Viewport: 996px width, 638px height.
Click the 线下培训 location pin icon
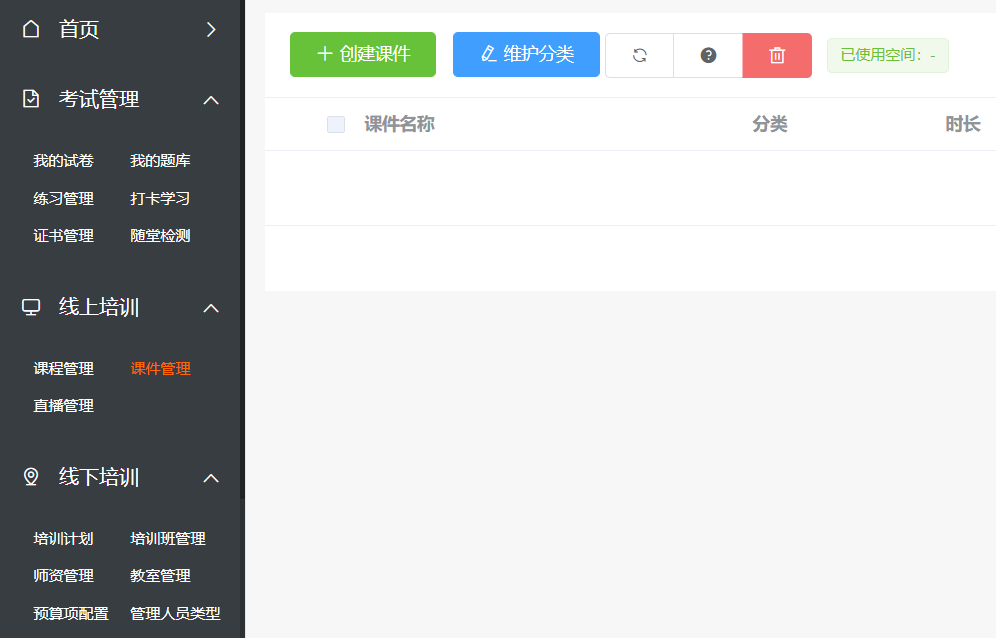point(31,477)
